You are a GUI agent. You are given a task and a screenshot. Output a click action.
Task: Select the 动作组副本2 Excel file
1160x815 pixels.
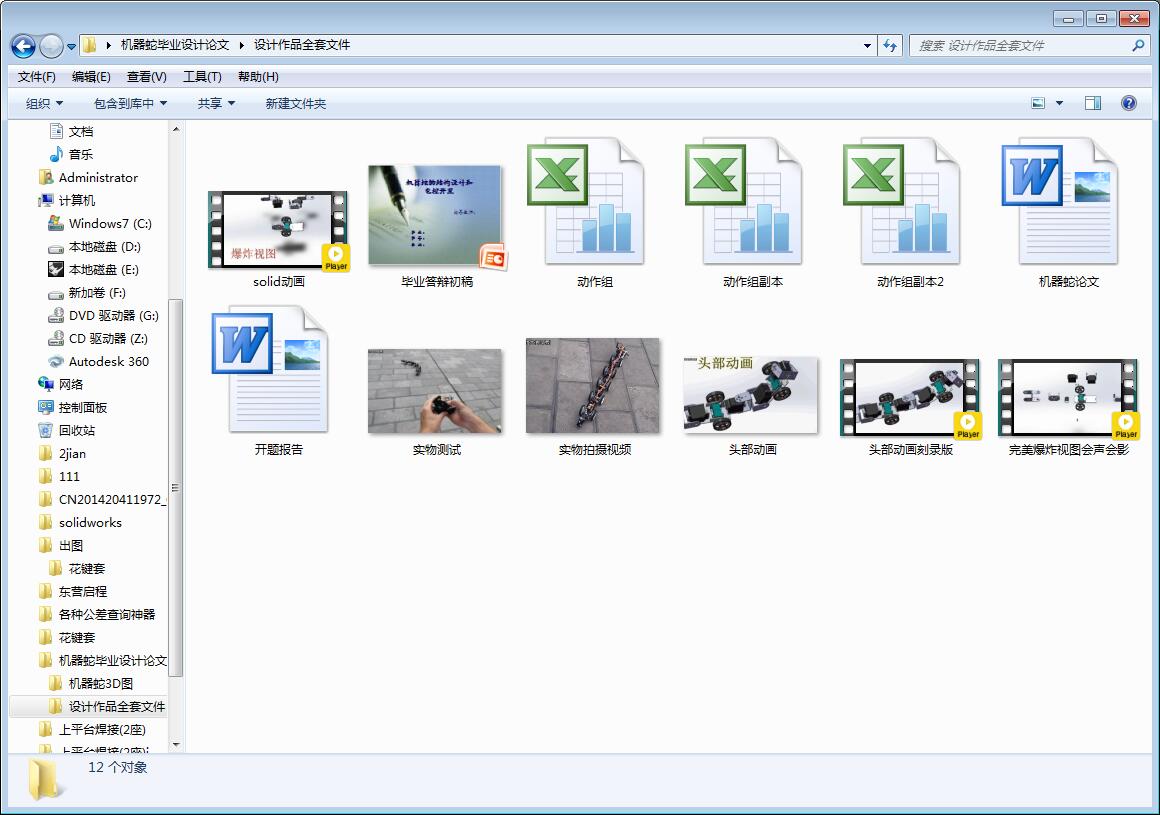910,212
